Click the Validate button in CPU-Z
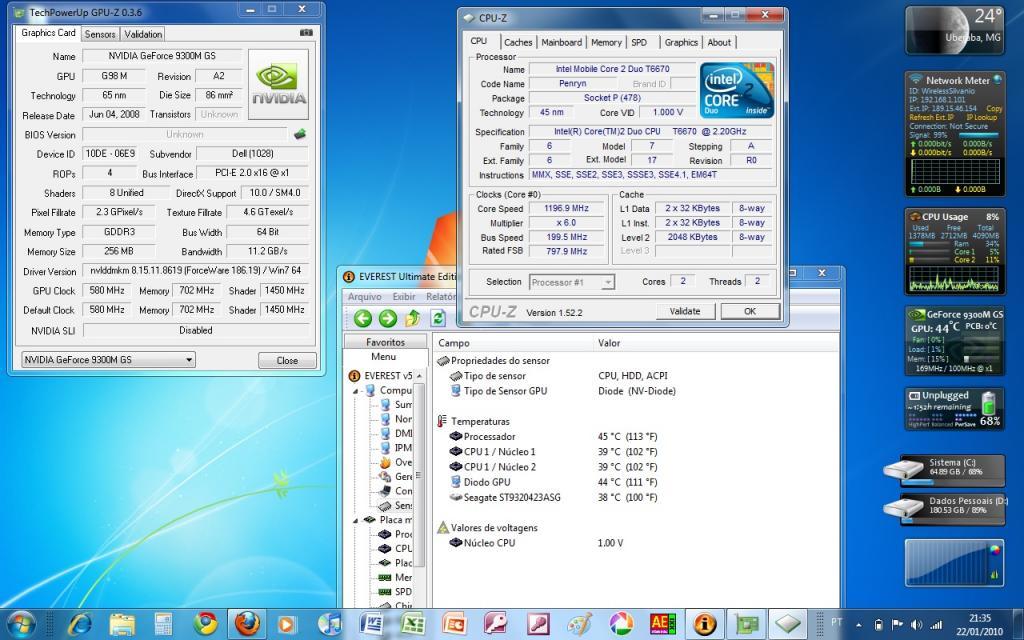1024x640 pixels. click(x=685, y=312)
